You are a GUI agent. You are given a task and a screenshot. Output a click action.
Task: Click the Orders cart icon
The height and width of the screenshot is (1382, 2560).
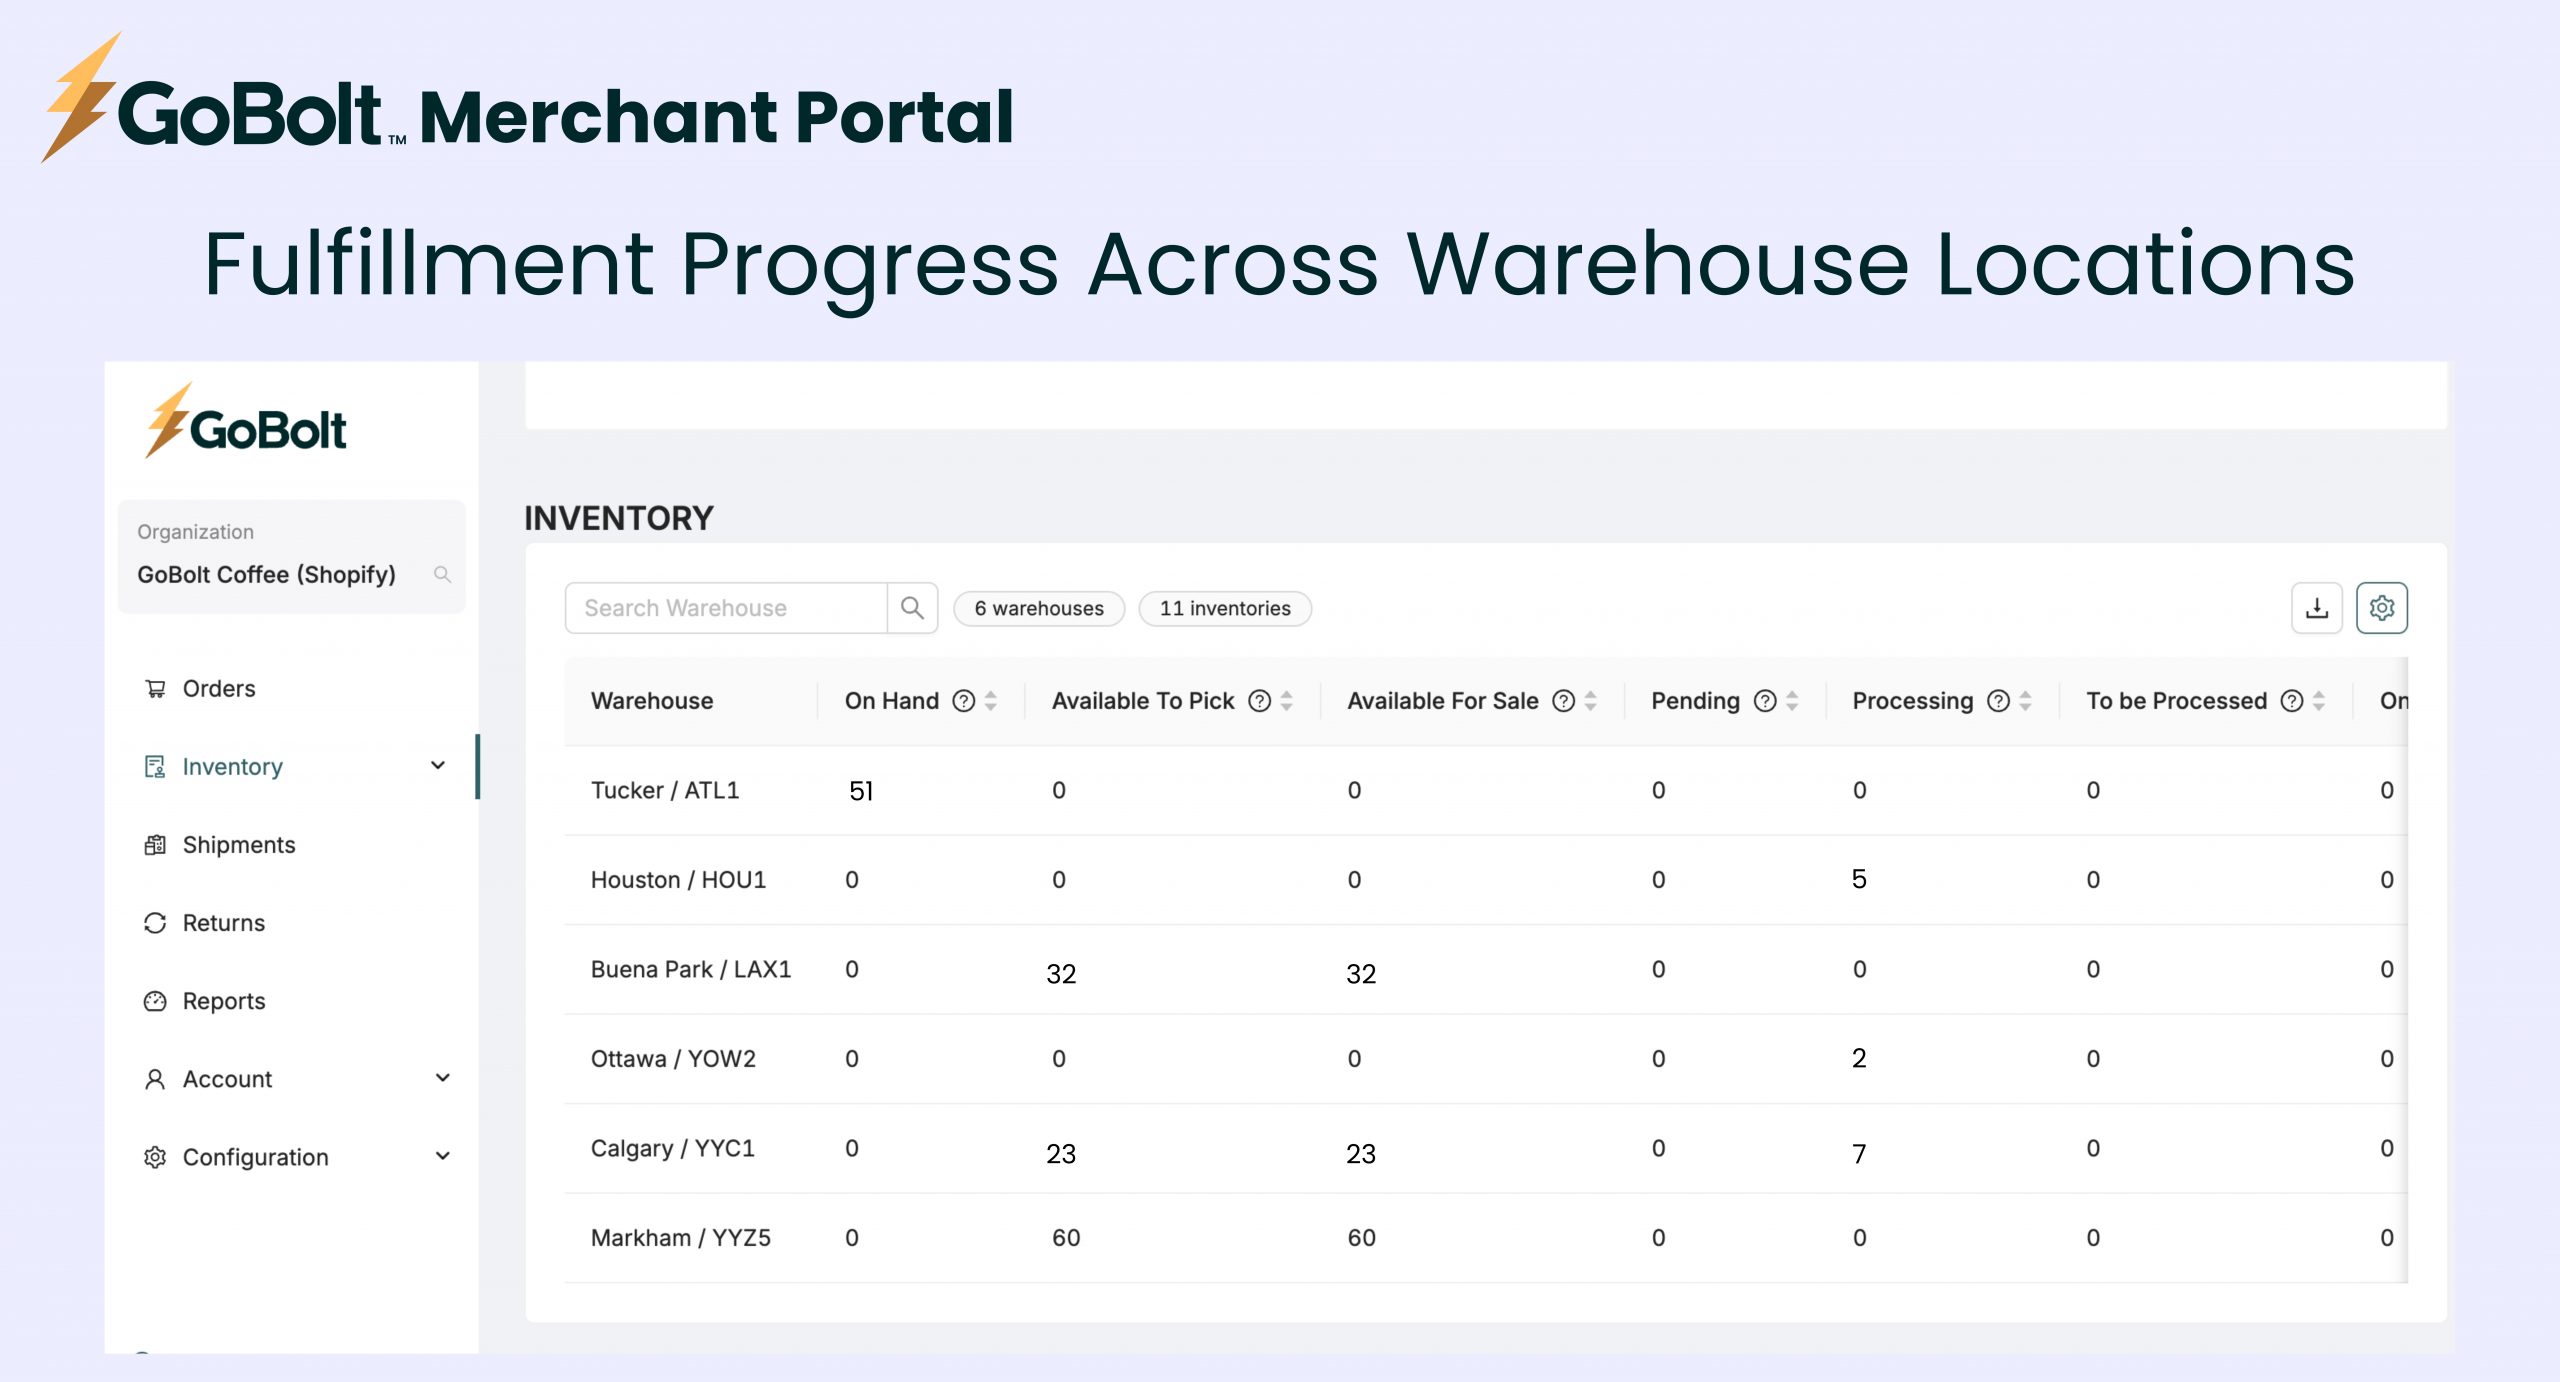(155, 688)
